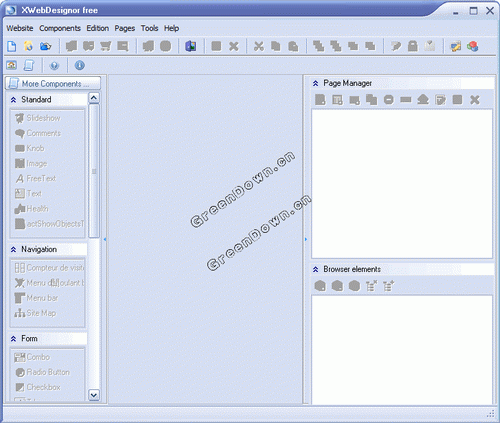Select the Knob component

(30, 148)
